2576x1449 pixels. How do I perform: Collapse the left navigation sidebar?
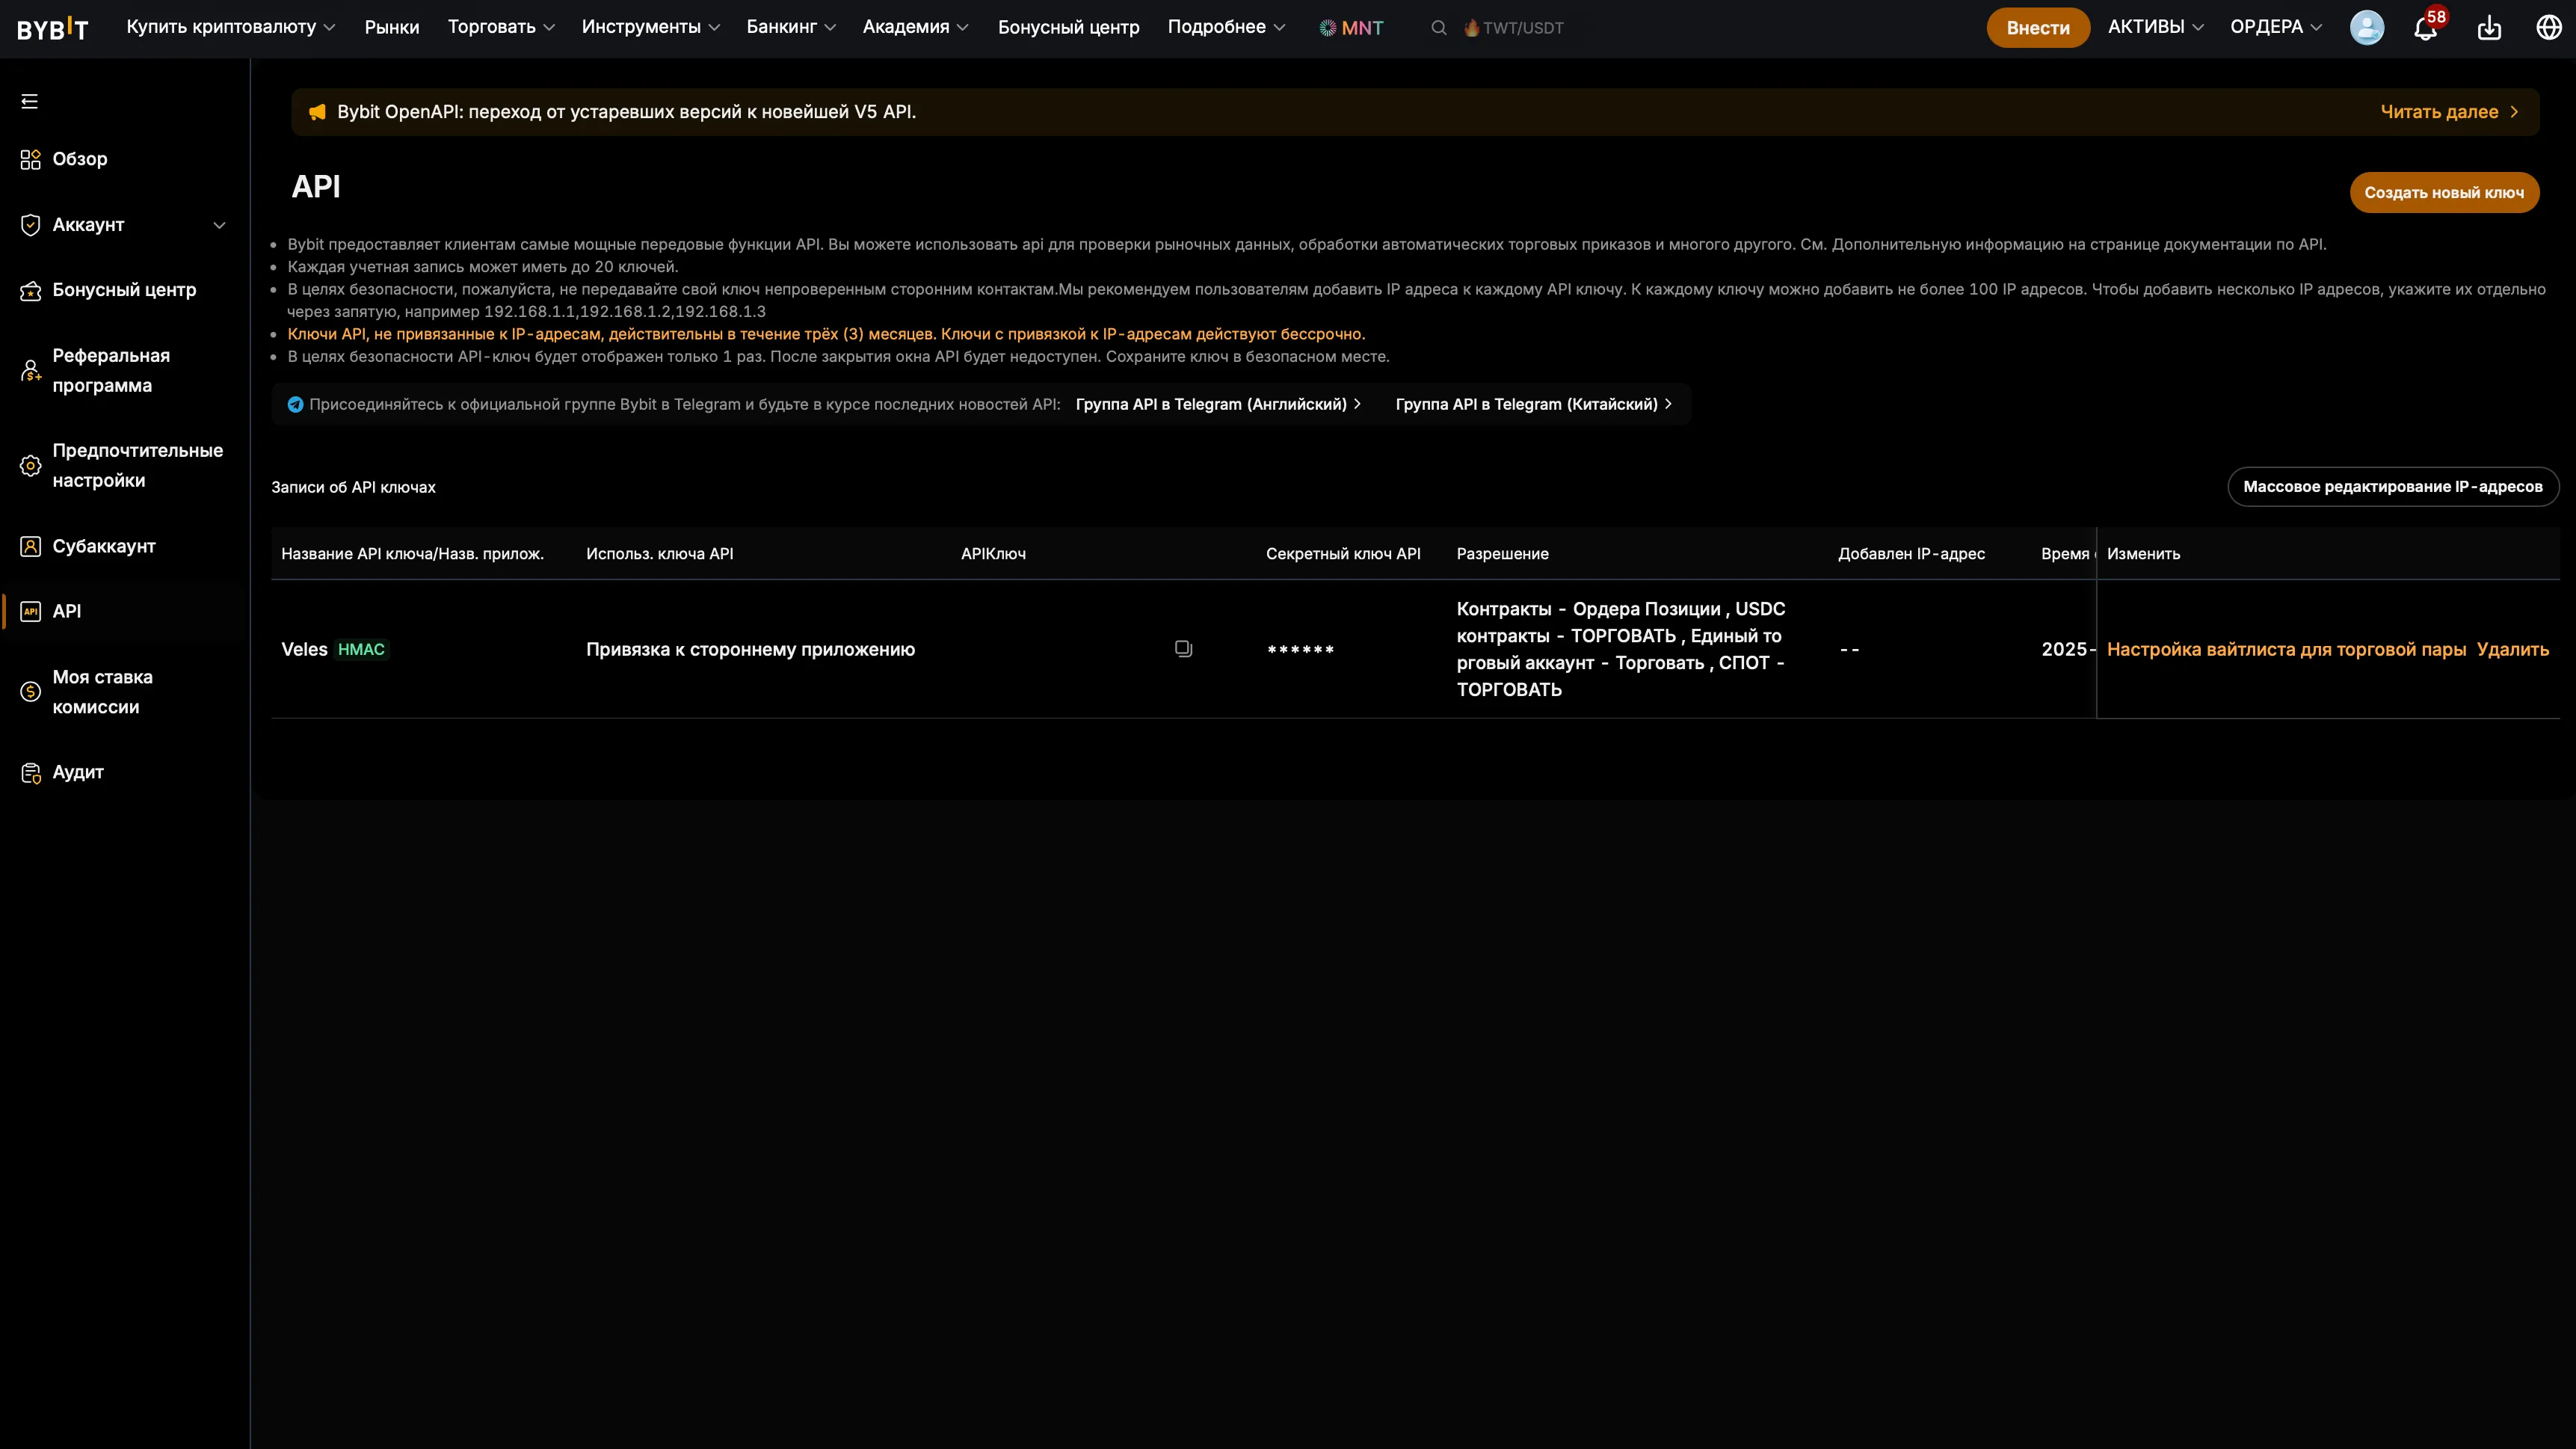click(29, 101)
